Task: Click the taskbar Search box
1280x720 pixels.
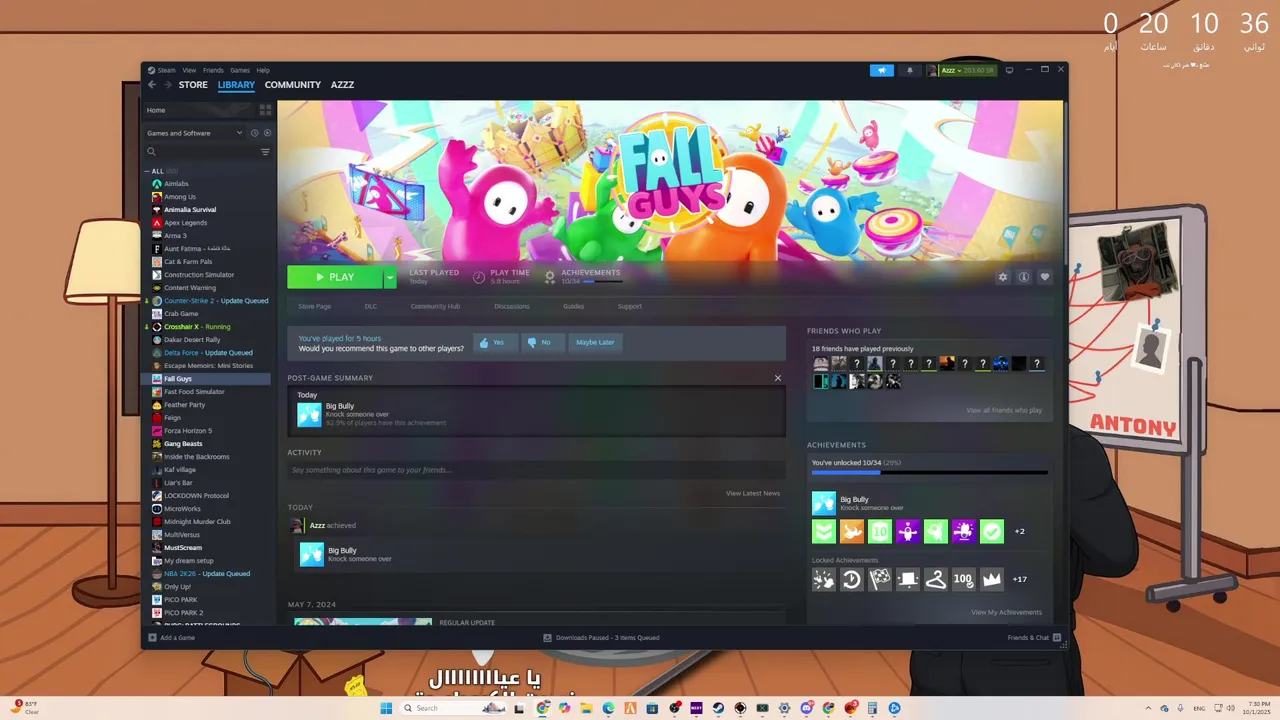Action: pyautogui.click(x=454, y=708)
